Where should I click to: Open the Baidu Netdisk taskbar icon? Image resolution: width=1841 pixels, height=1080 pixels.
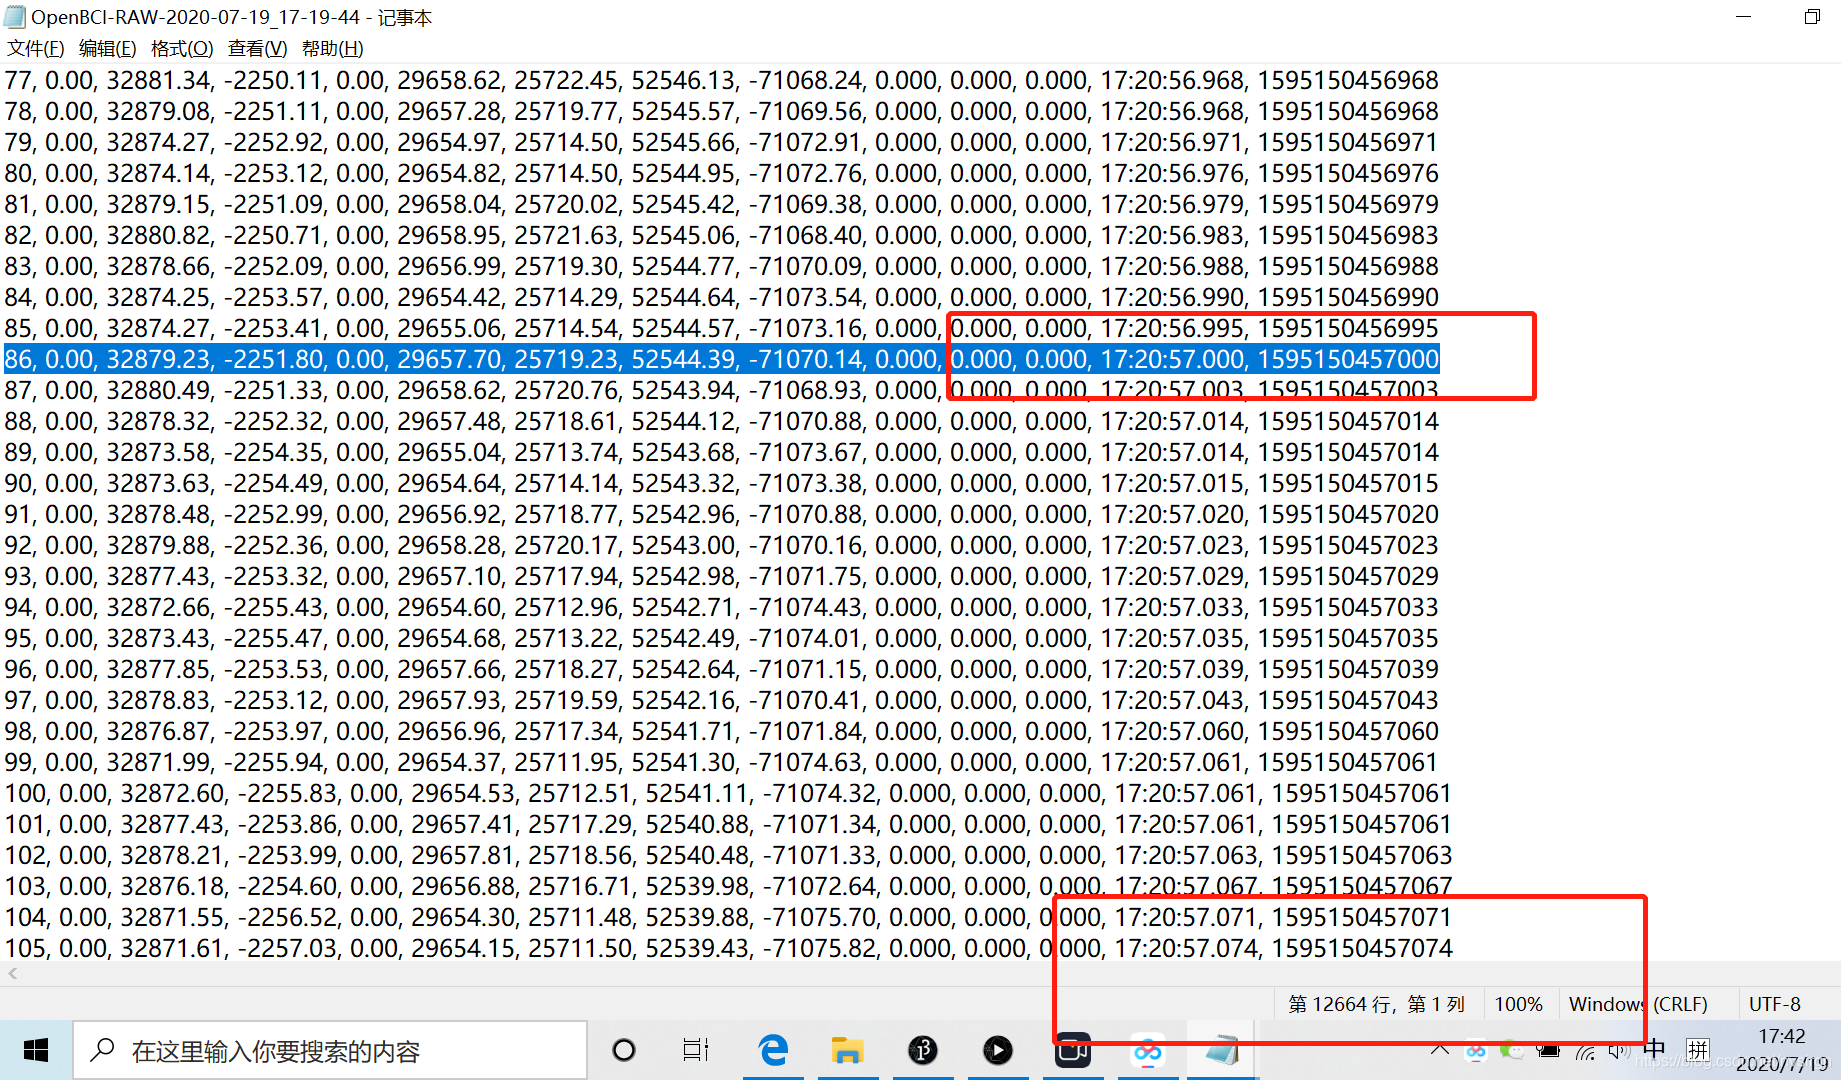click(1148, 1050)
